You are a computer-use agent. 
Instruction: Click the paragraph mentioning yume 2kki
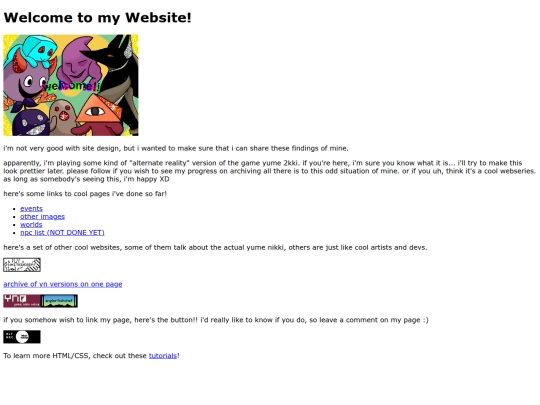[270, 171]
